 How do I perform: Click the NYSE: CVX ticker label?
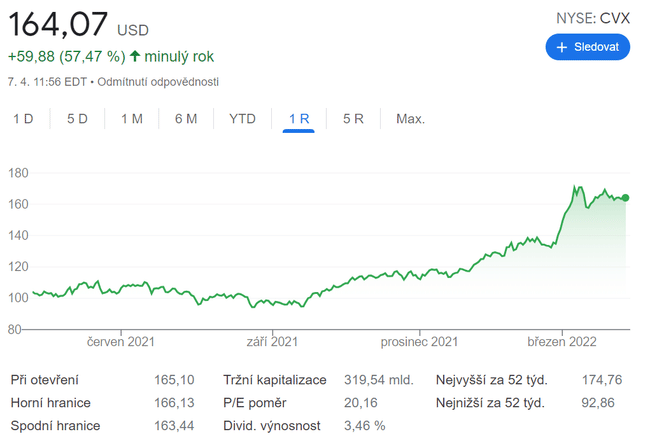(x=592, y=17)
